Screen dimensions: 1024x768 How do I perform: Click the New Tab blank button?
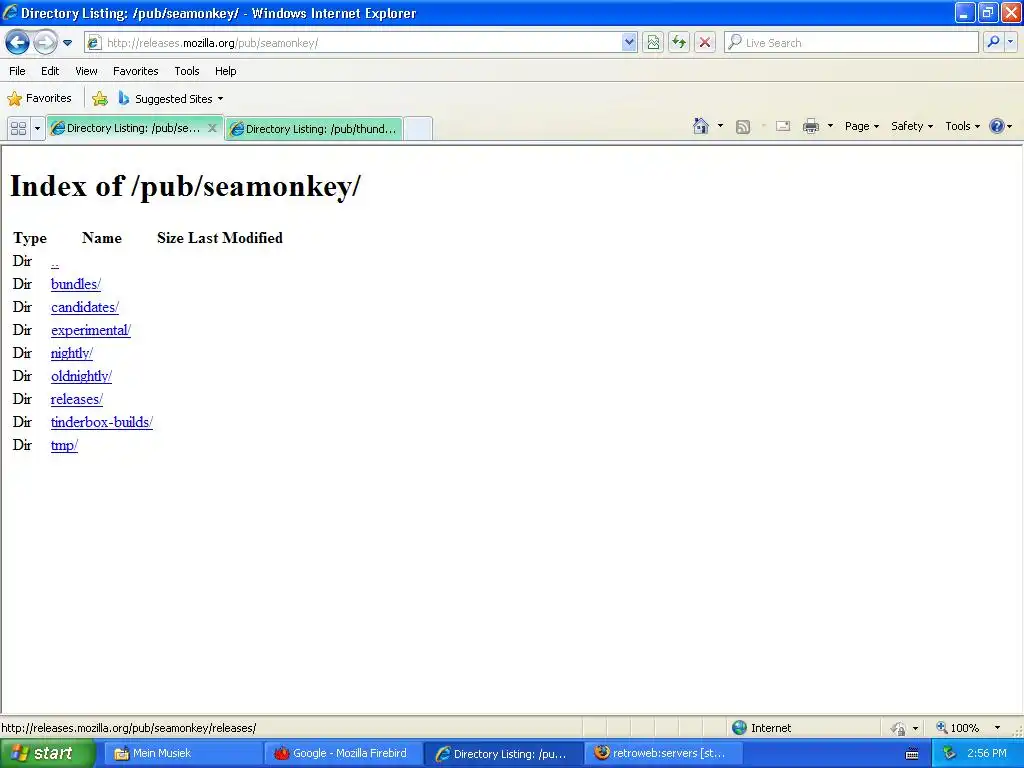[x=418, y=129]
